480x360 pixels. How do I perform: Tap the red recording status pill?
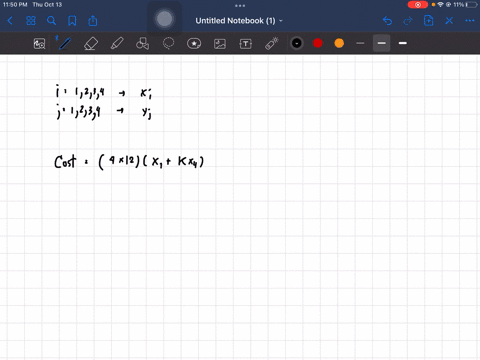tap(418, 5)
